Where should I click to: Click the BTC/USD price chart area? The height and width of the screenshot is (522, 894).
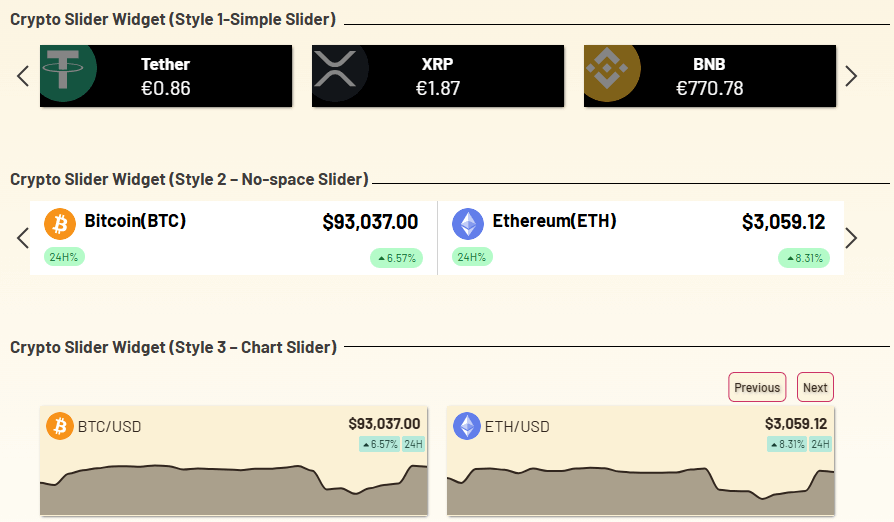tap(234, 490)
